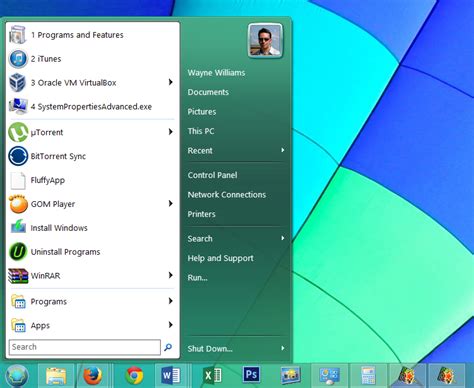This screenshot has height=388, width=474.
Task: Open Documents from the right pane
Action: [208, 92]
